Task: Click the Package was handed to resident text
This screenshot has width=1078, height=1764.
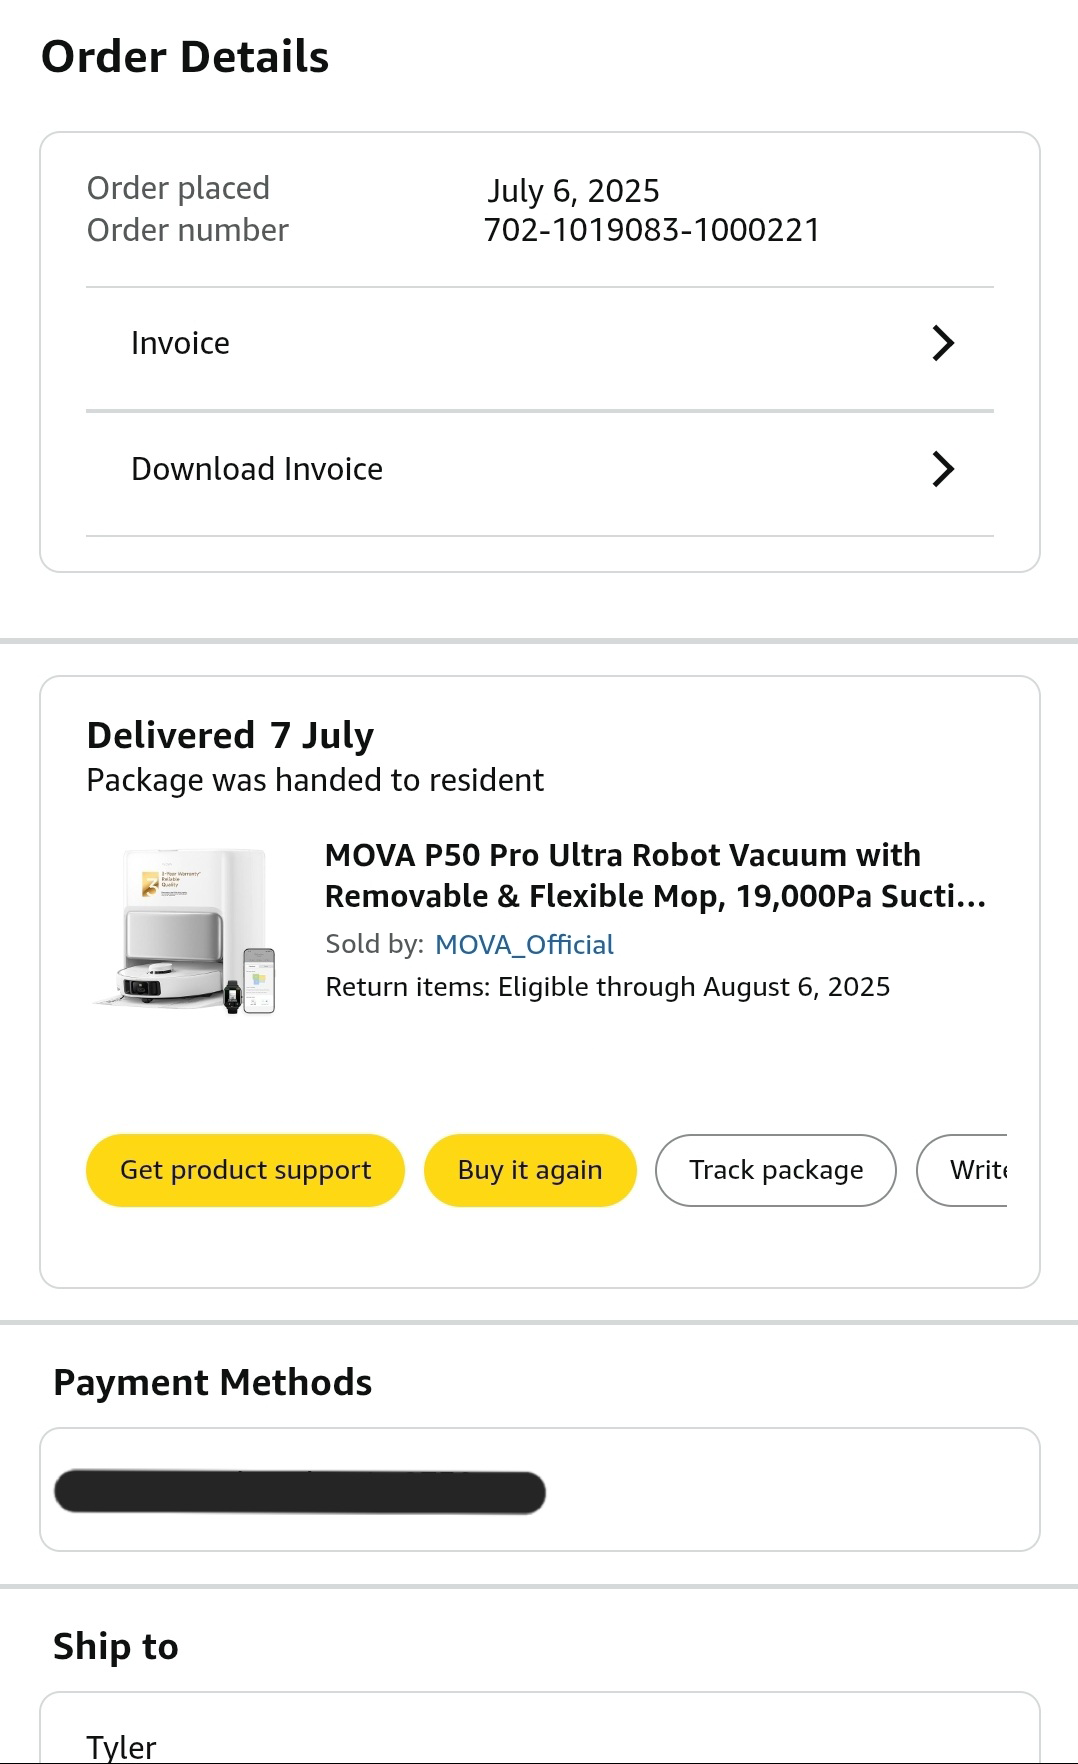Action: point(315,780)
